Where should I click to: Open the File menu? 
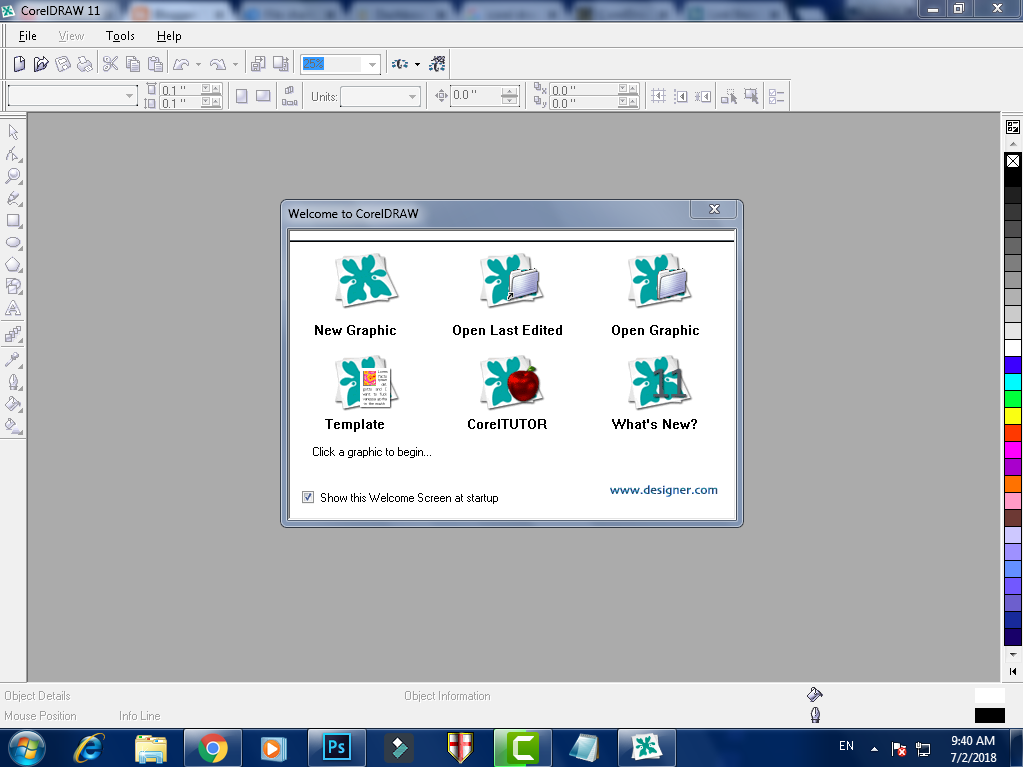pyautogui.click(x=27, y=36)
